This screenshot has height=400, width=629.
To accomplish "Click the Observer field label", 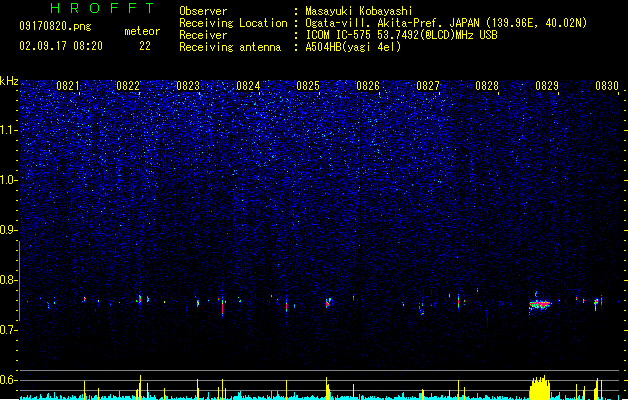I will coord(203,11).
